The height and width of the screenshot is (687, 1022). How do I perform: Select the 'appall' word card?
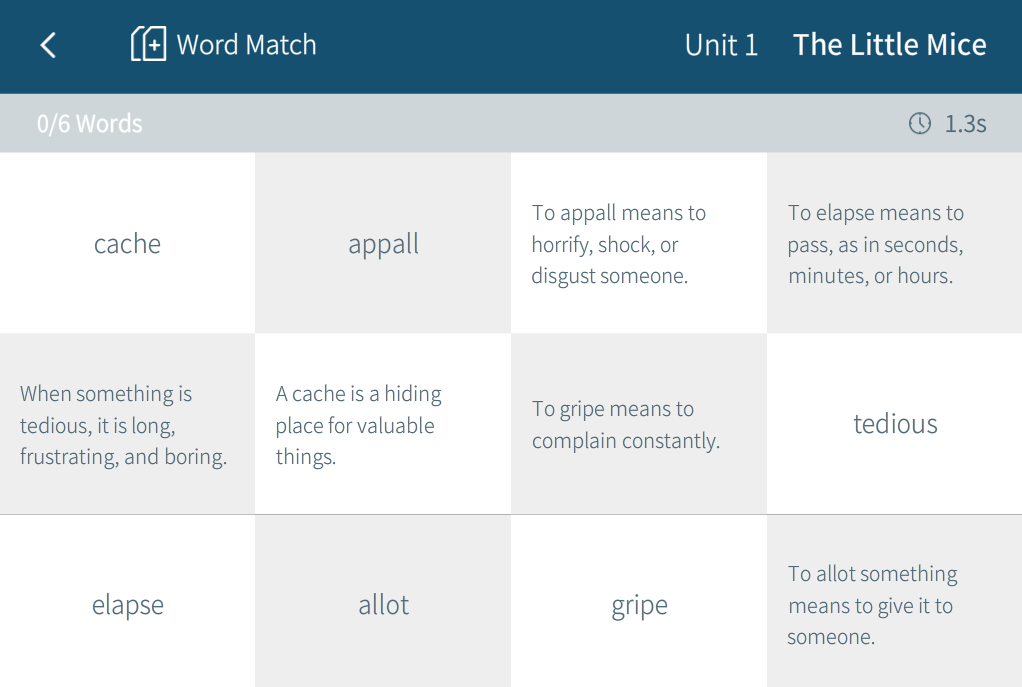point(383,244)
